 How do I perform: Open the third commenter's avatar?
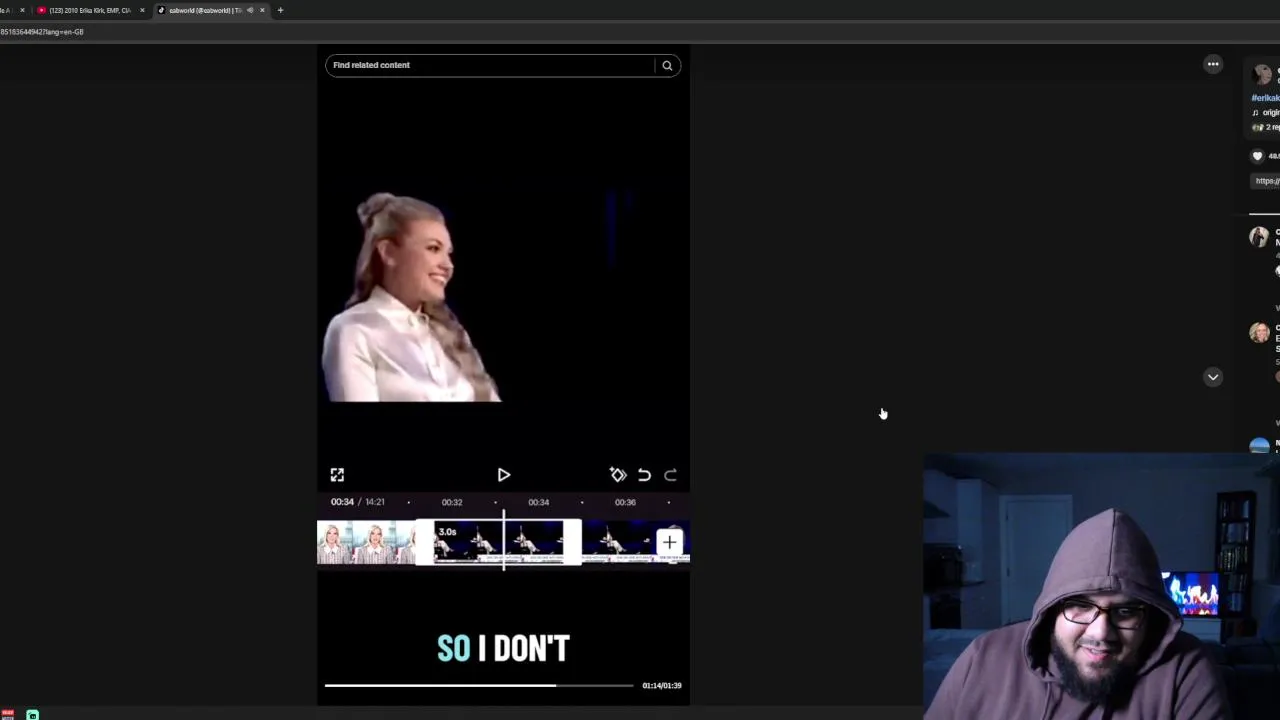click(x=1259, y=446)
